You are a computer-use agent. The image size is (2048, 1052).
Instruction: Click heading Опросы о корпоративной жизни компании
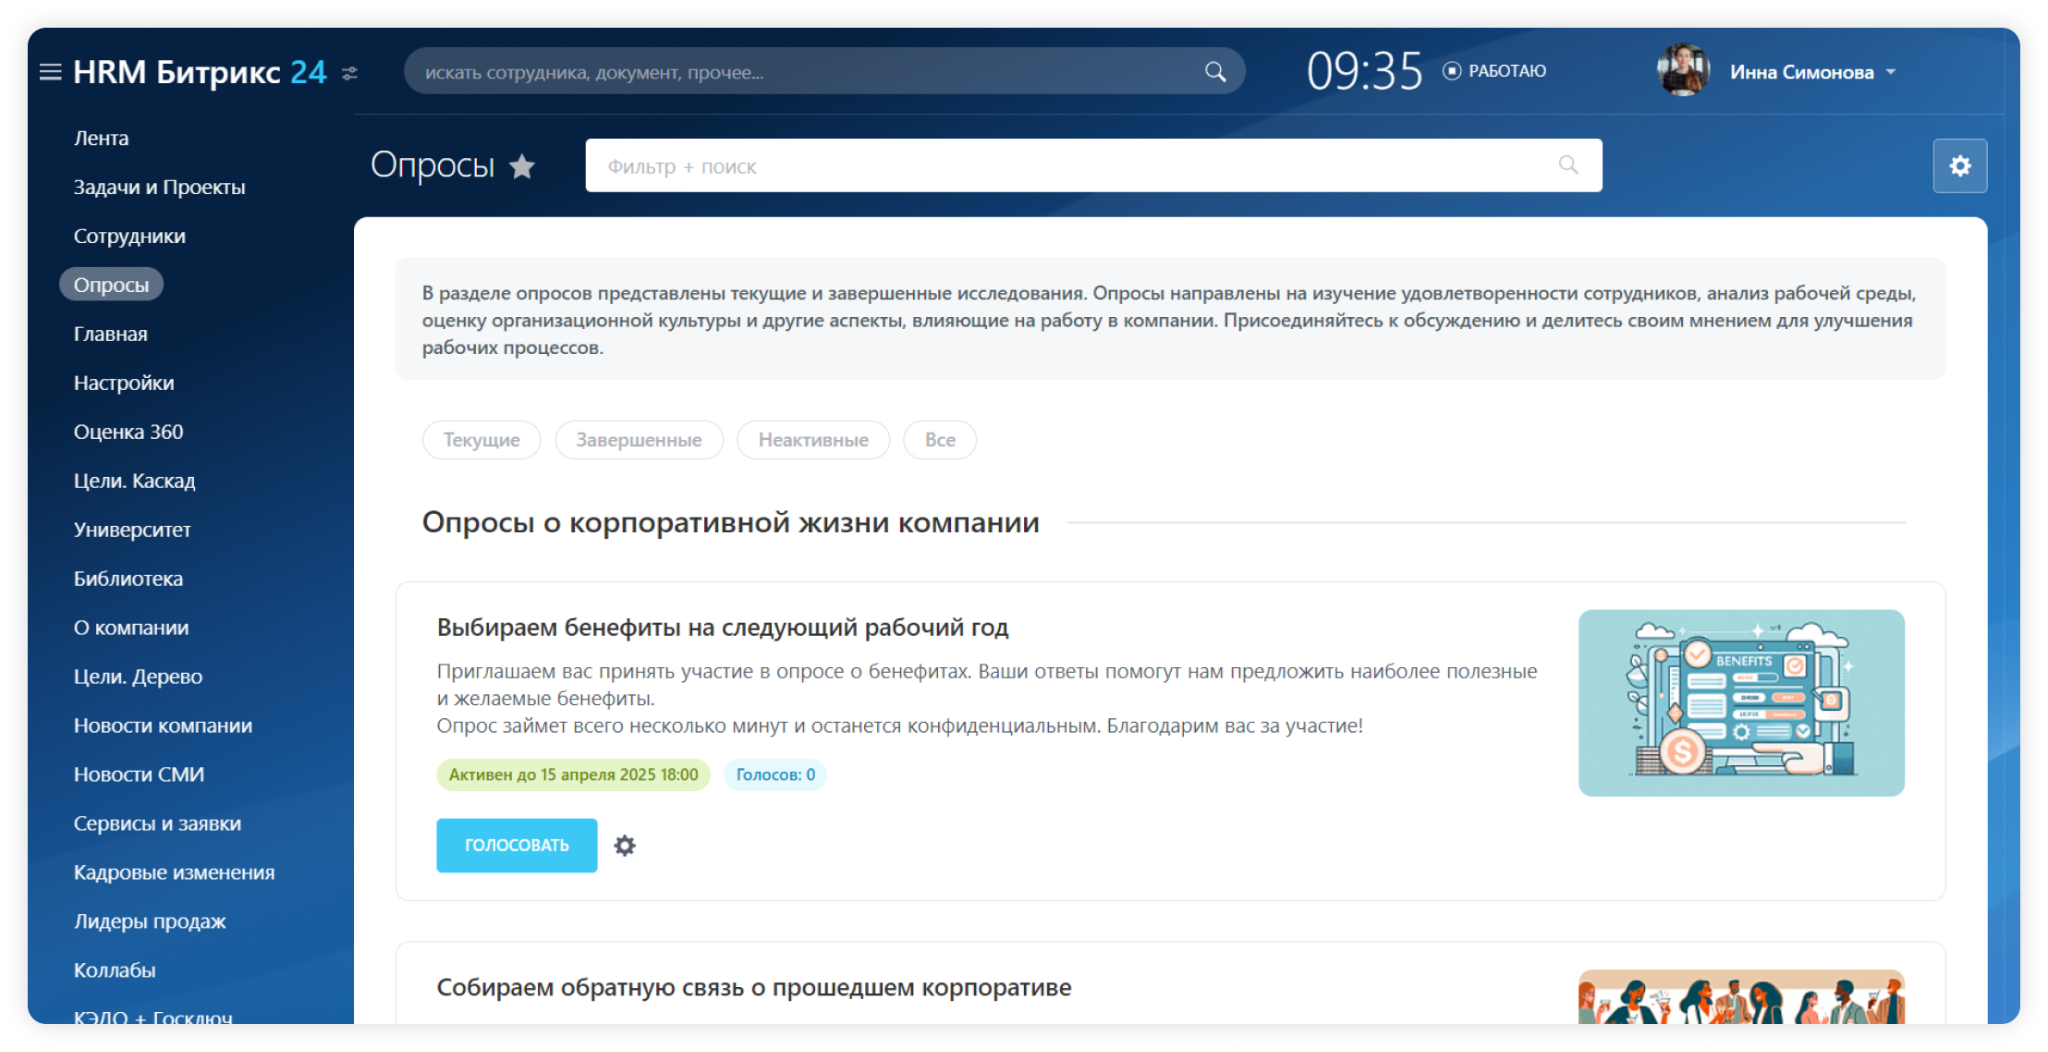tap(730, 522)
